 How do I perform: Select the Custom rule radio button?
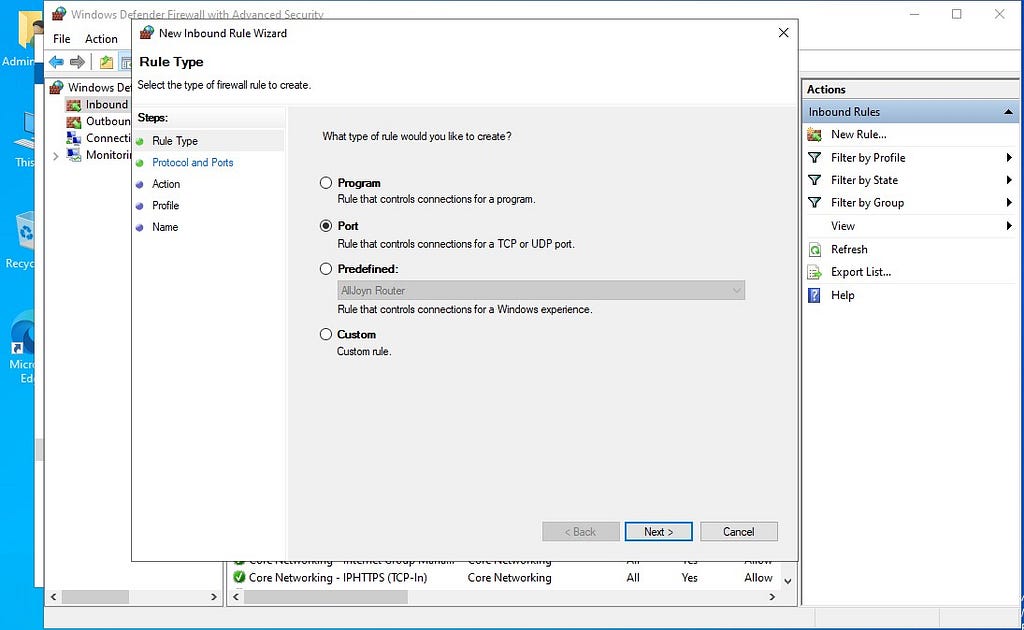(326, 334)
